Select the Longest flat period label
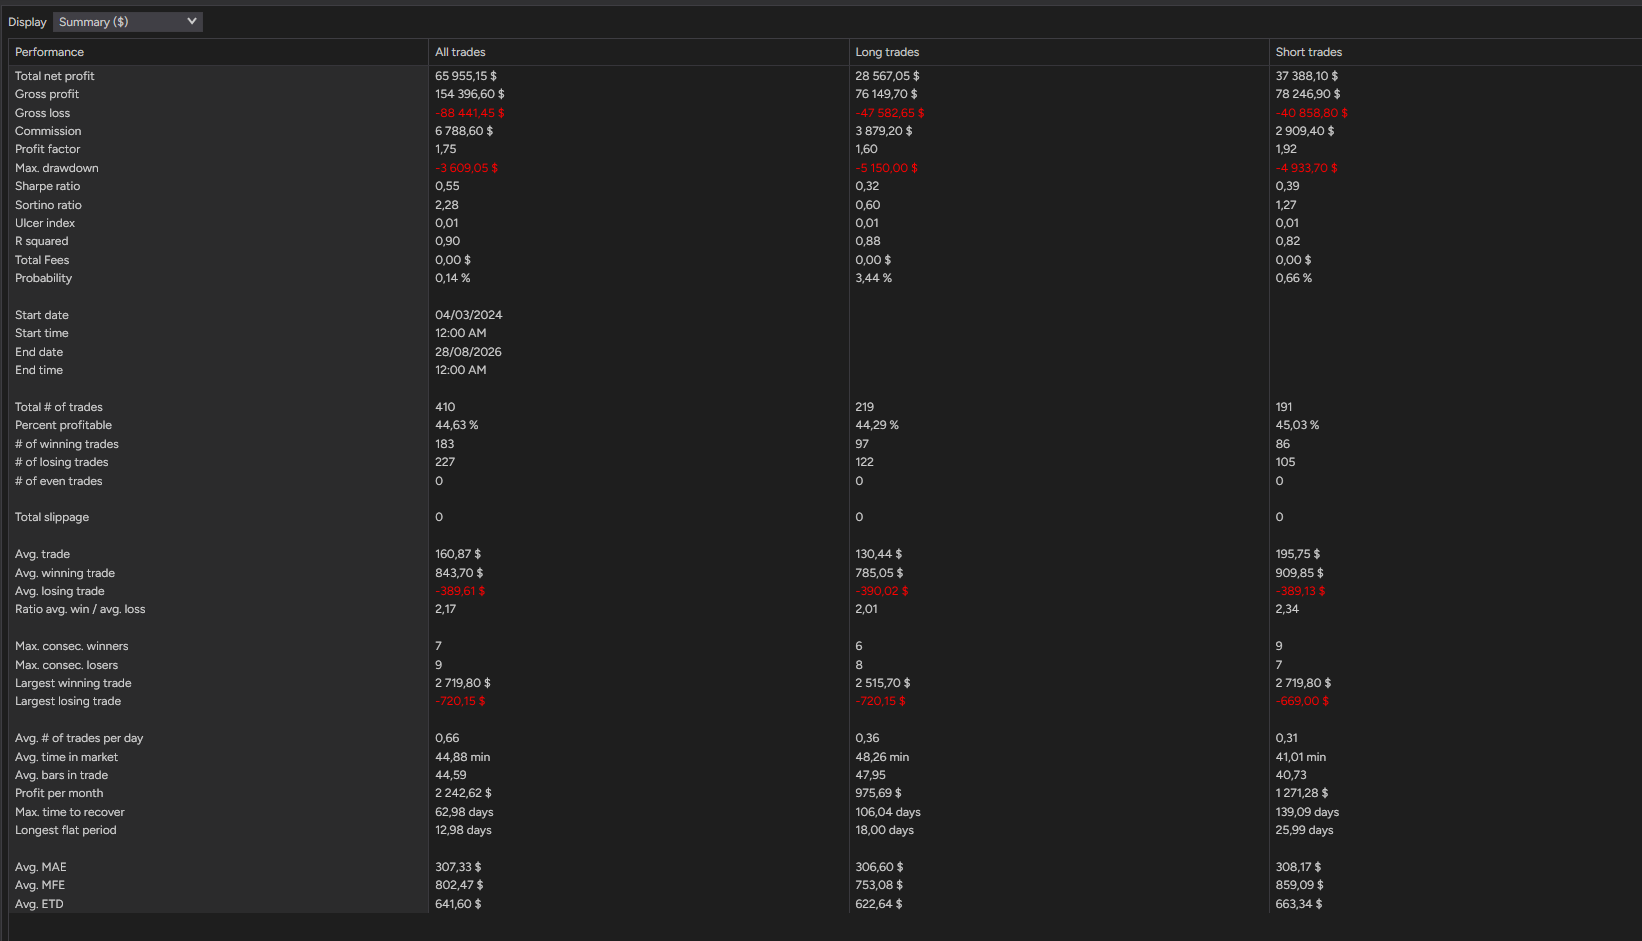Screen dimensions: 1642x941 click(x=66, y=830)
